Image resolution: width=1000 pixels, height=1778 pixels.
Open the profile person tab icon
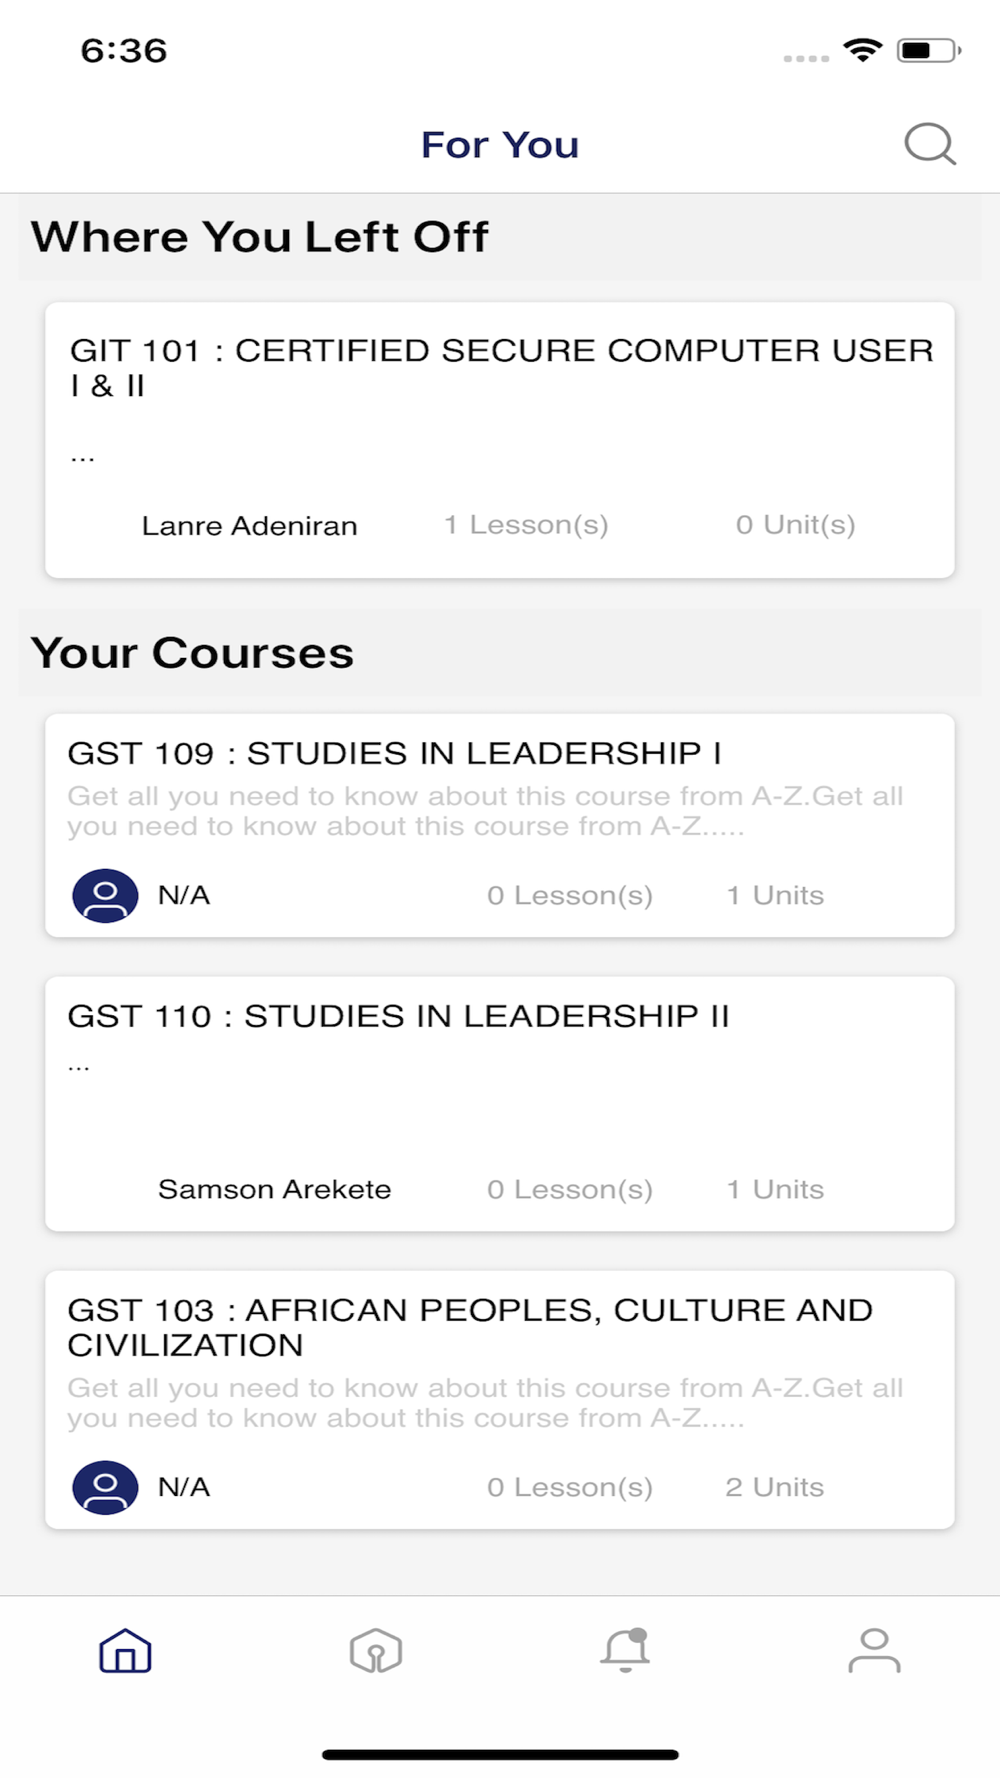pyautogui.click(x=875, y=1650)
